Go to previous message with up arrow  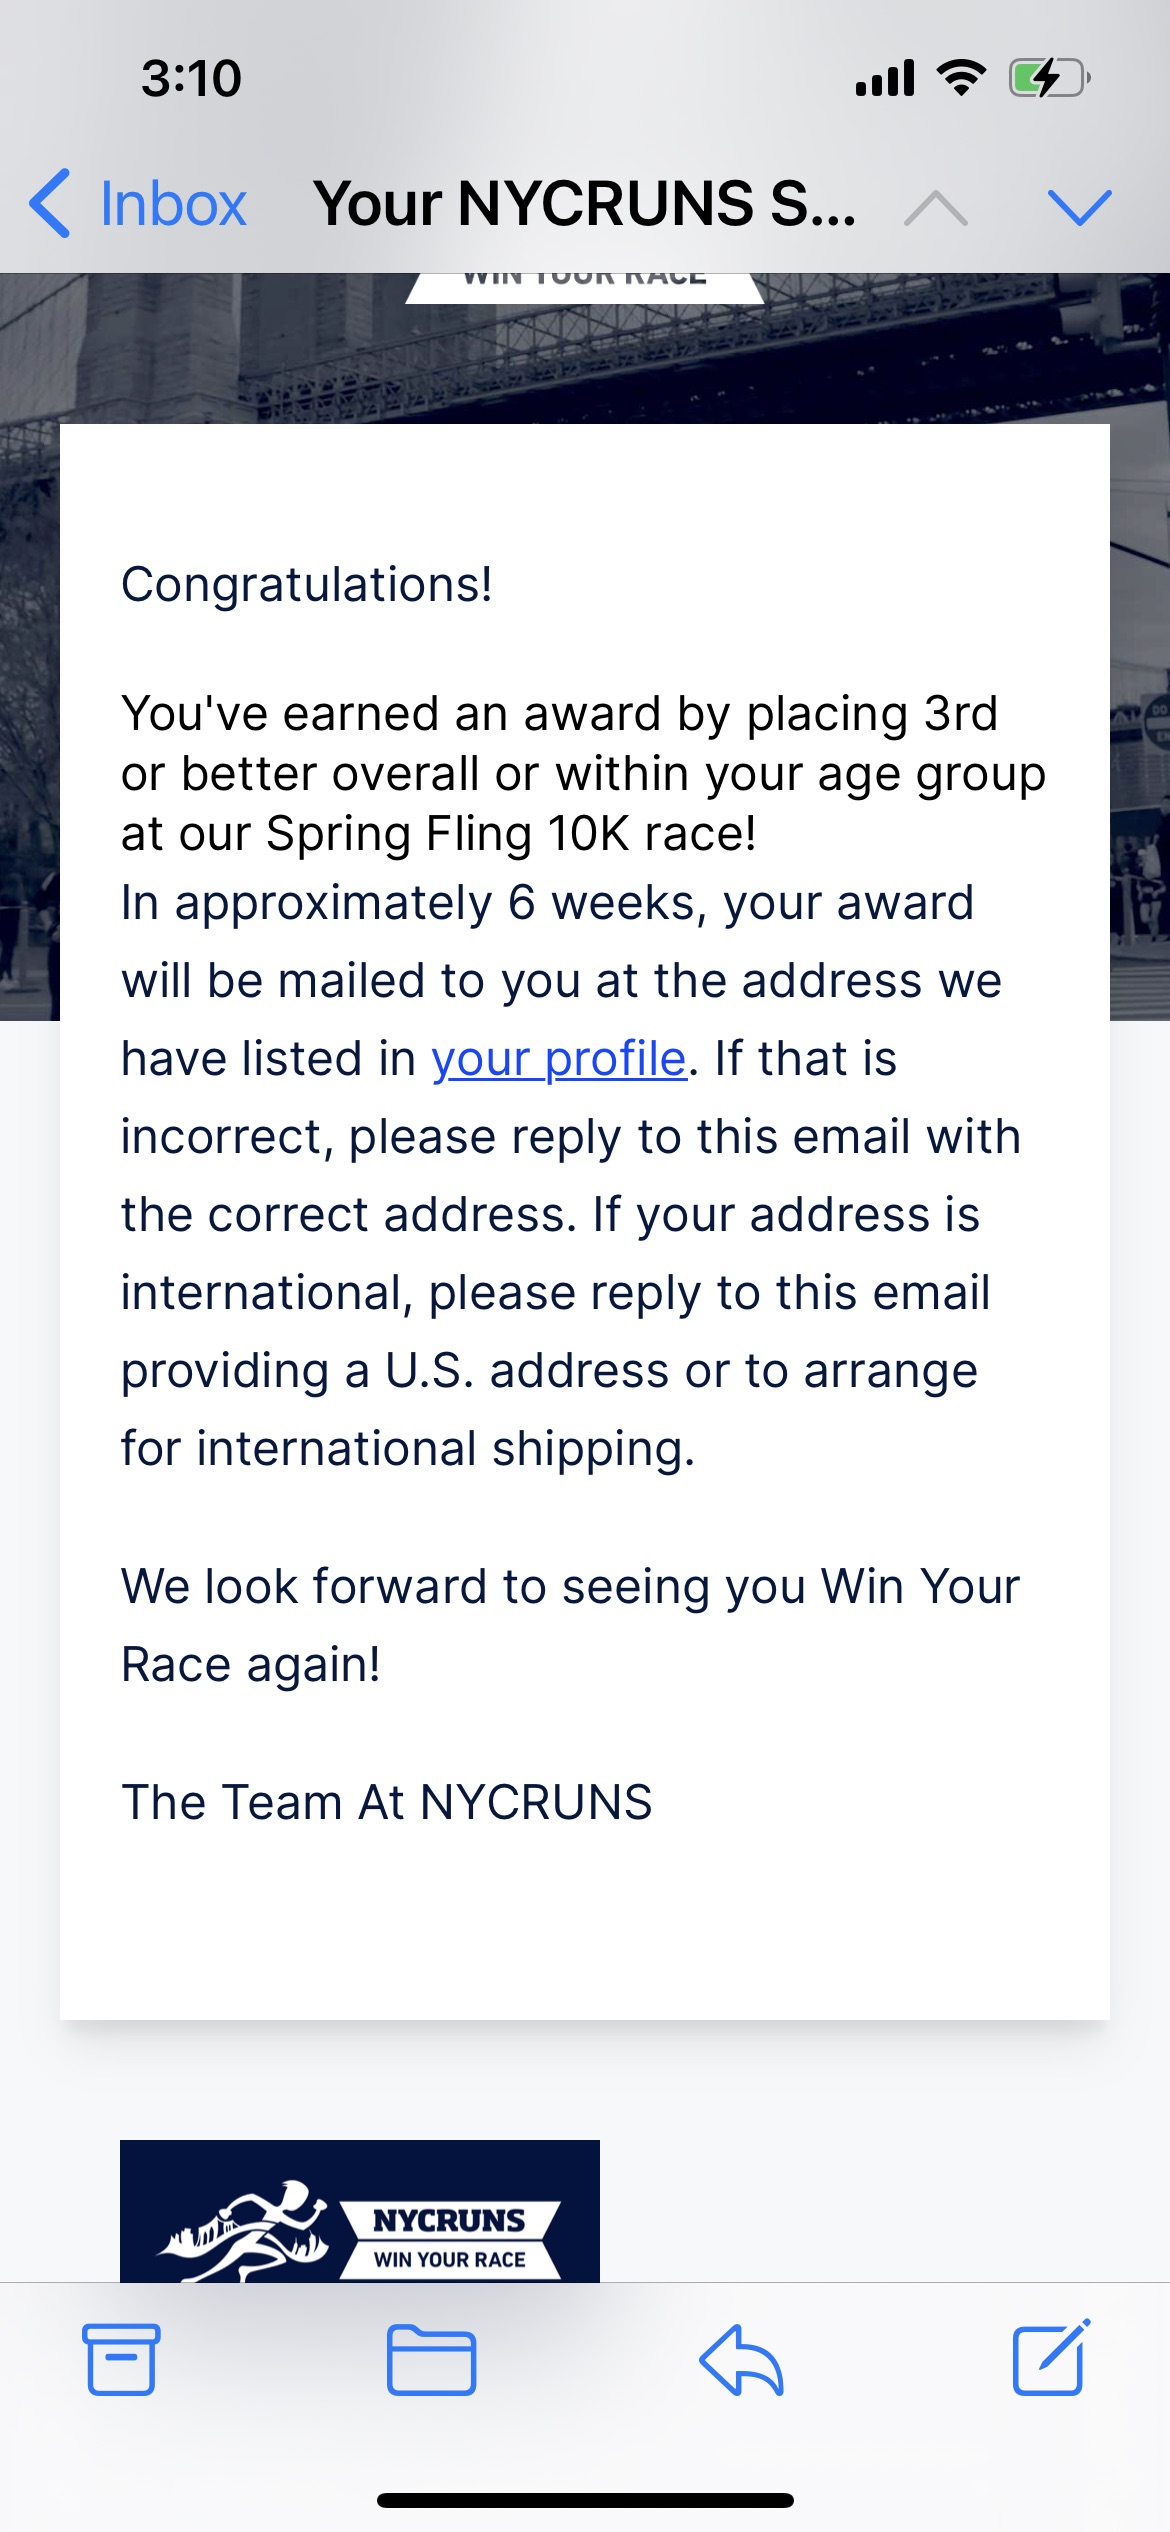pyautogui.click(x=935, y=208)
